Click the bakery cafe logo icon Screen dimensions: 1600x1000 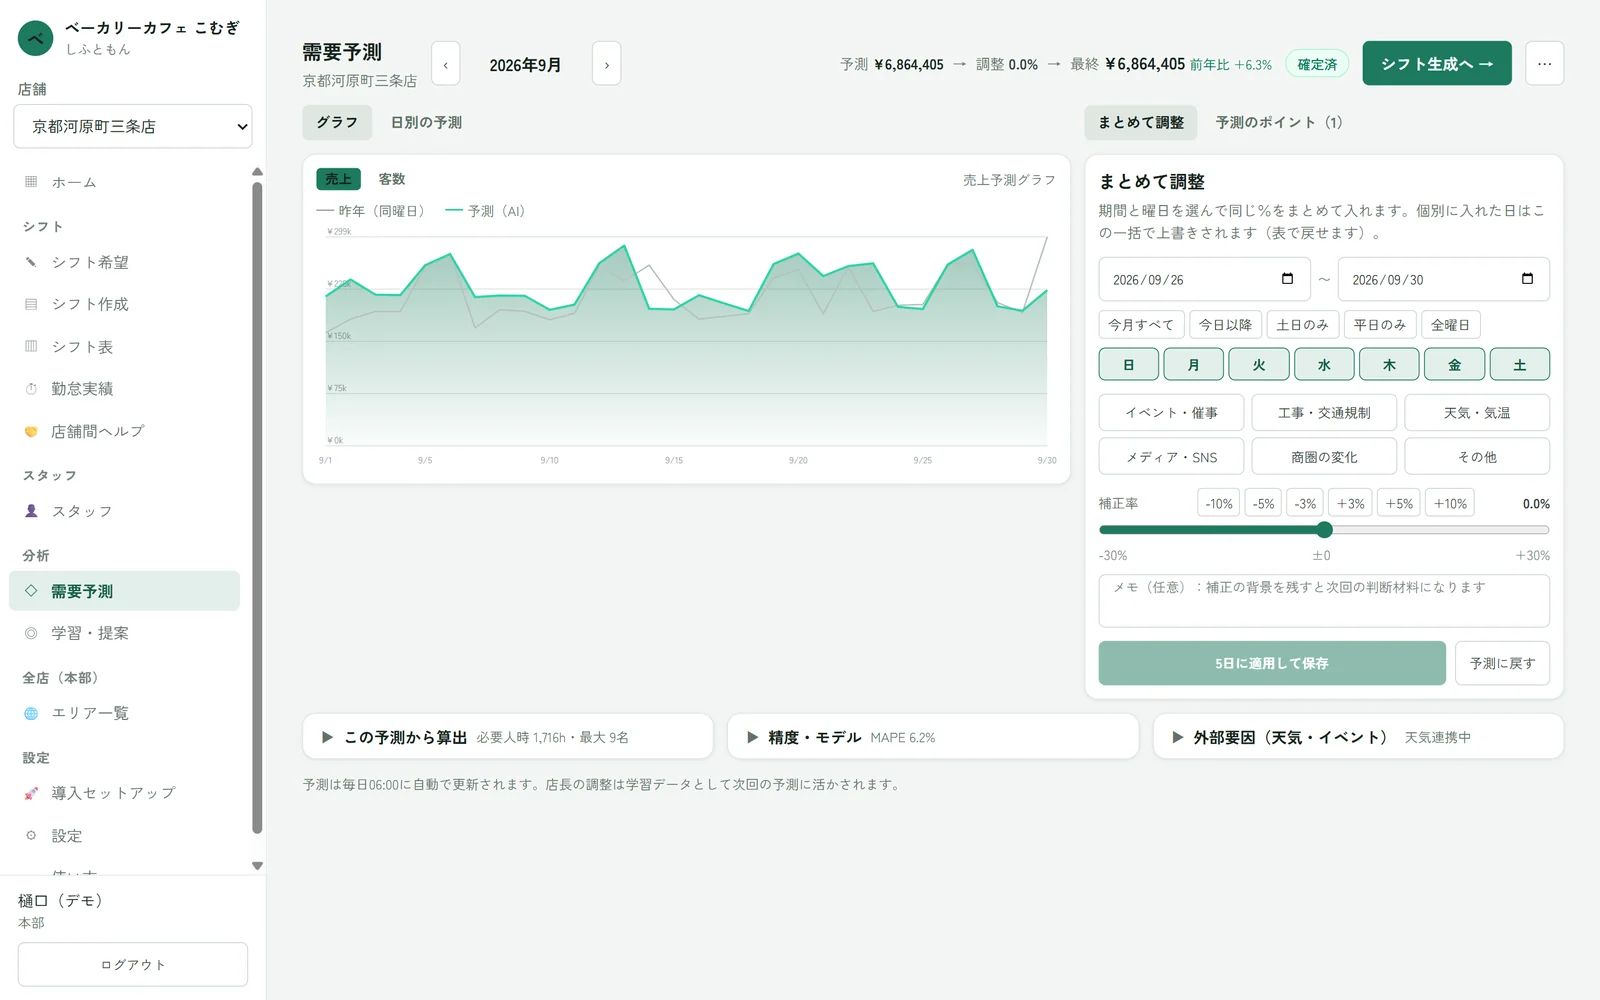(35, 38)
